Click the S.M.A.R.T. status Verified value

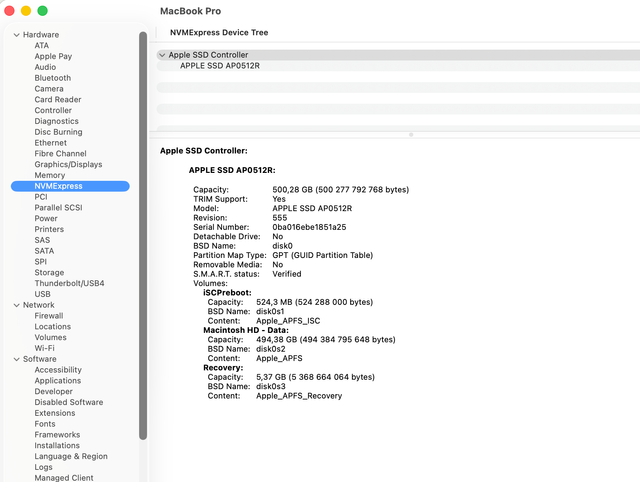(287, 274)
